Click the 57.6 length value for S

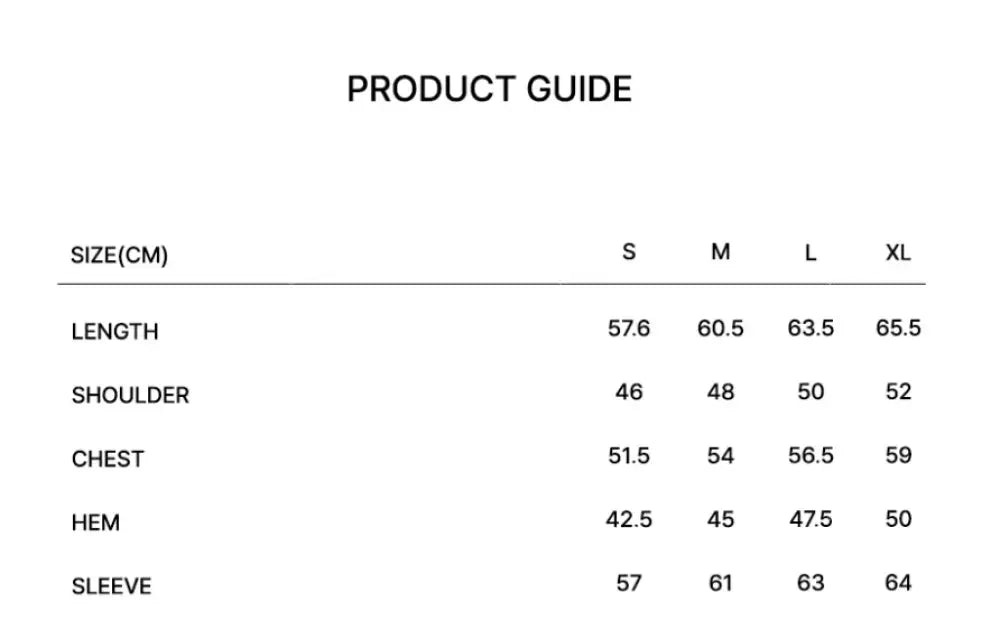click(629, 328)
